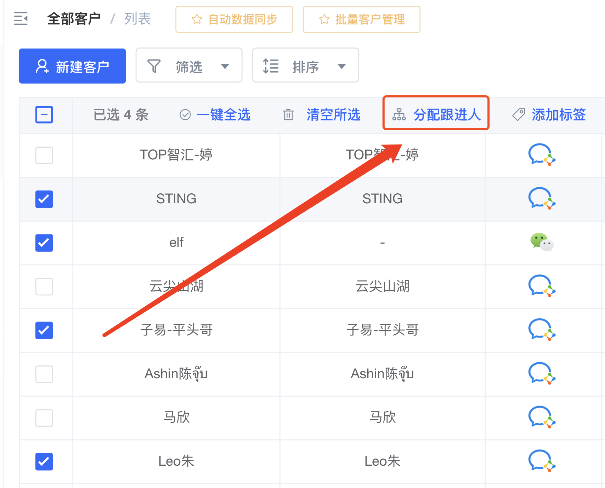Click the 新建客户 button
Image resolution: width=605 pixels, height=488 pixels.
[73, 66]
